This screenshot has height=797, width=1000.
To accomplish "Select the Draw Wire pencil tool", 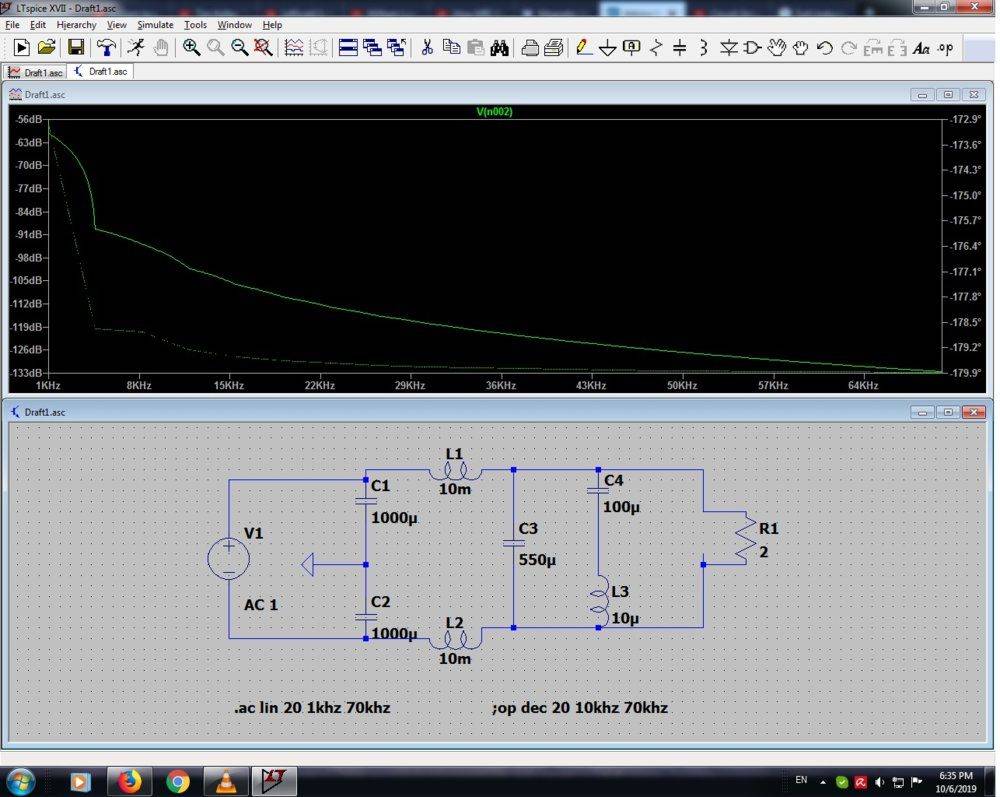I will 582,47.
